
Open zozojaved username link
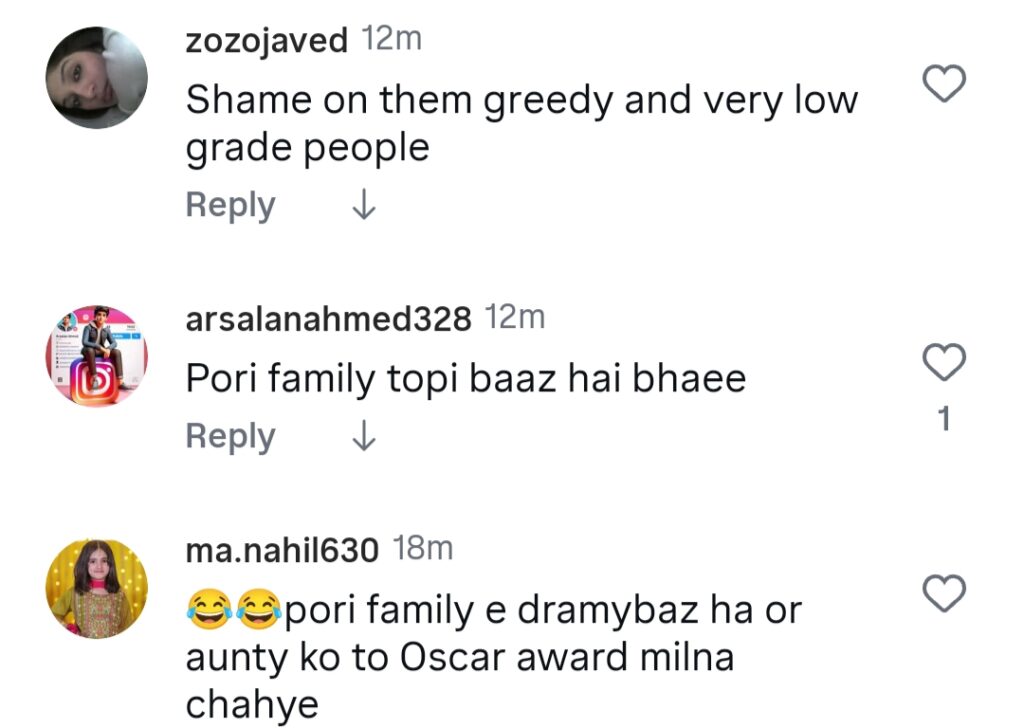[x=267, y=41]
